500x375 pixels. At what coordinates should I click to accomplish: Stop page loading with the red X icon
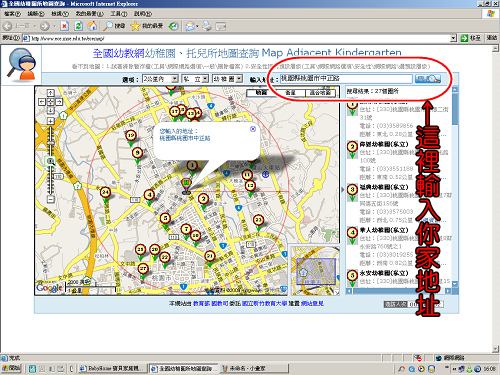coord(64,26)
